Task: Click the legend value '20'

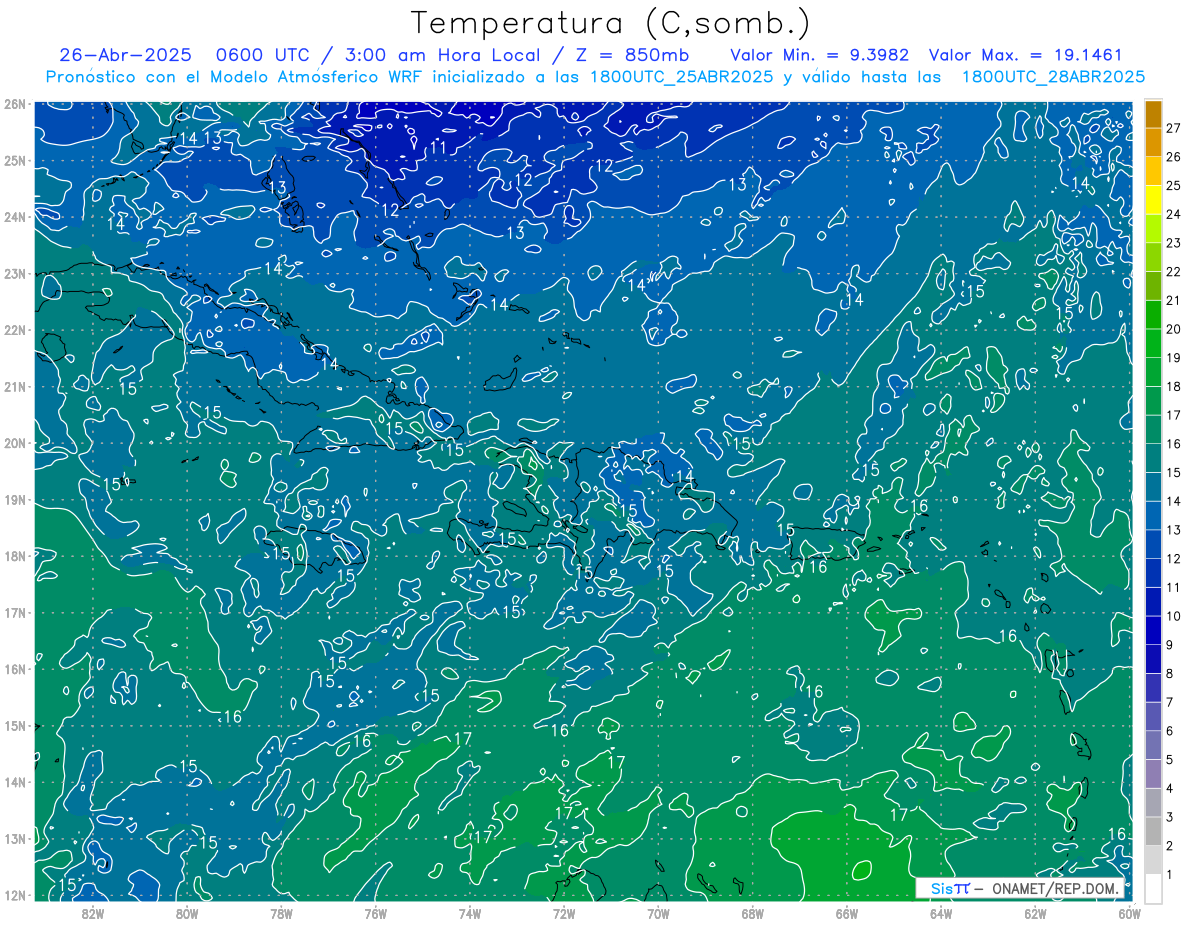Action: pos(1173,329)
